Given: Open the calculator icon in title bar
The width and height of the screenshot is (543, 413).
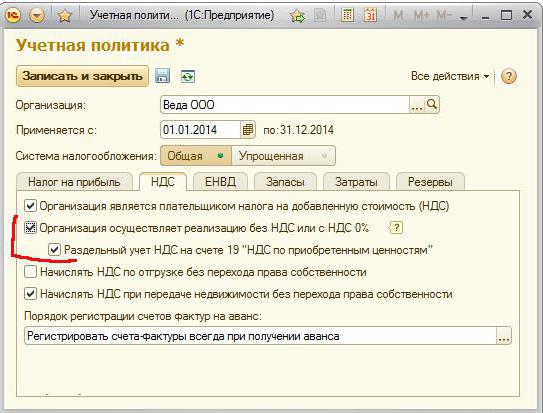Looking at the screenshot, I should point(347,15).
